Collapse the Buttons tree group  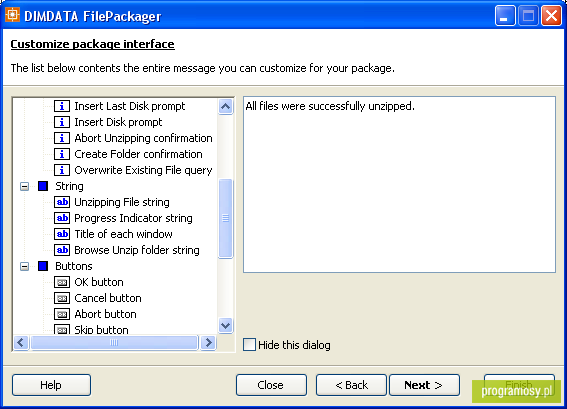[x=24, y=267]
